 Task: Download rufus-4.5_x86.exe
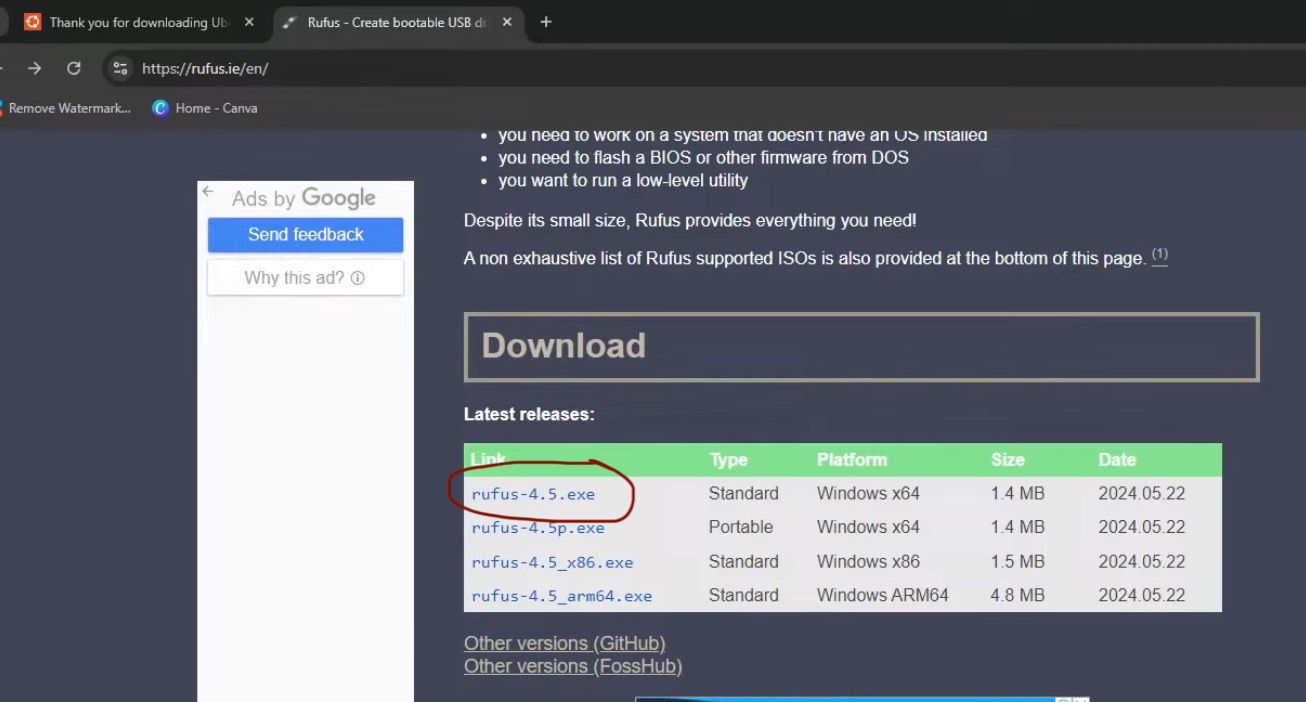pyautogui.click(x=552, y=562)
